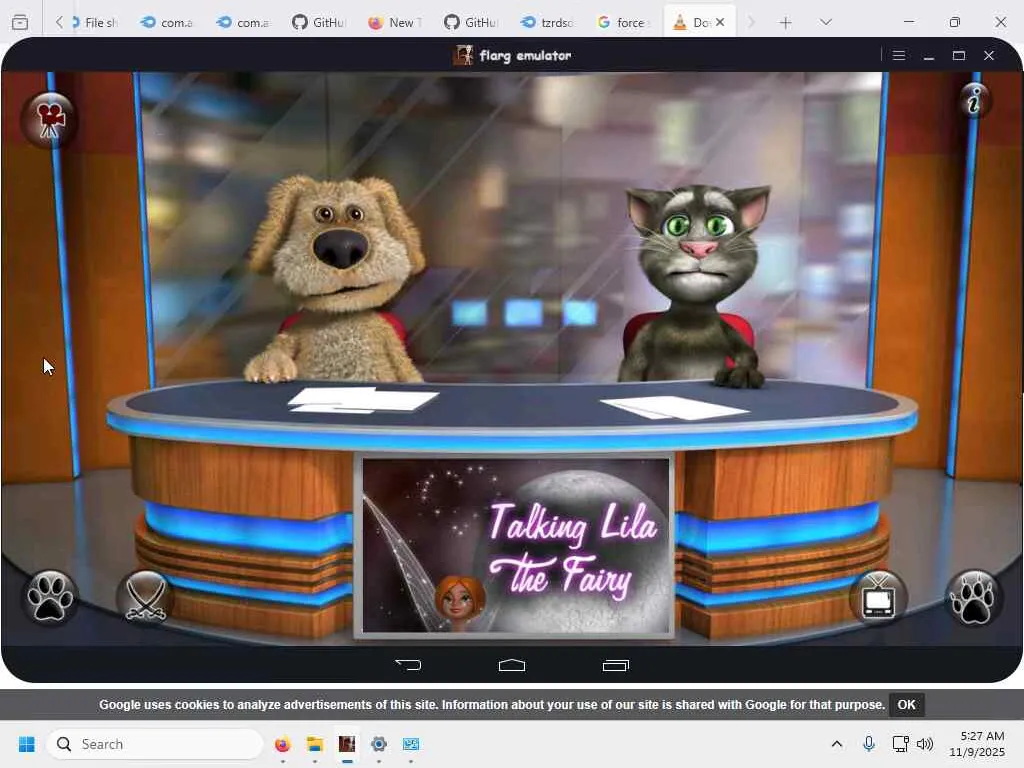The width and height of the screenshot is (1024, 768).
Task: Open the volume speaker tray icon
Action: tap(925, 744)
